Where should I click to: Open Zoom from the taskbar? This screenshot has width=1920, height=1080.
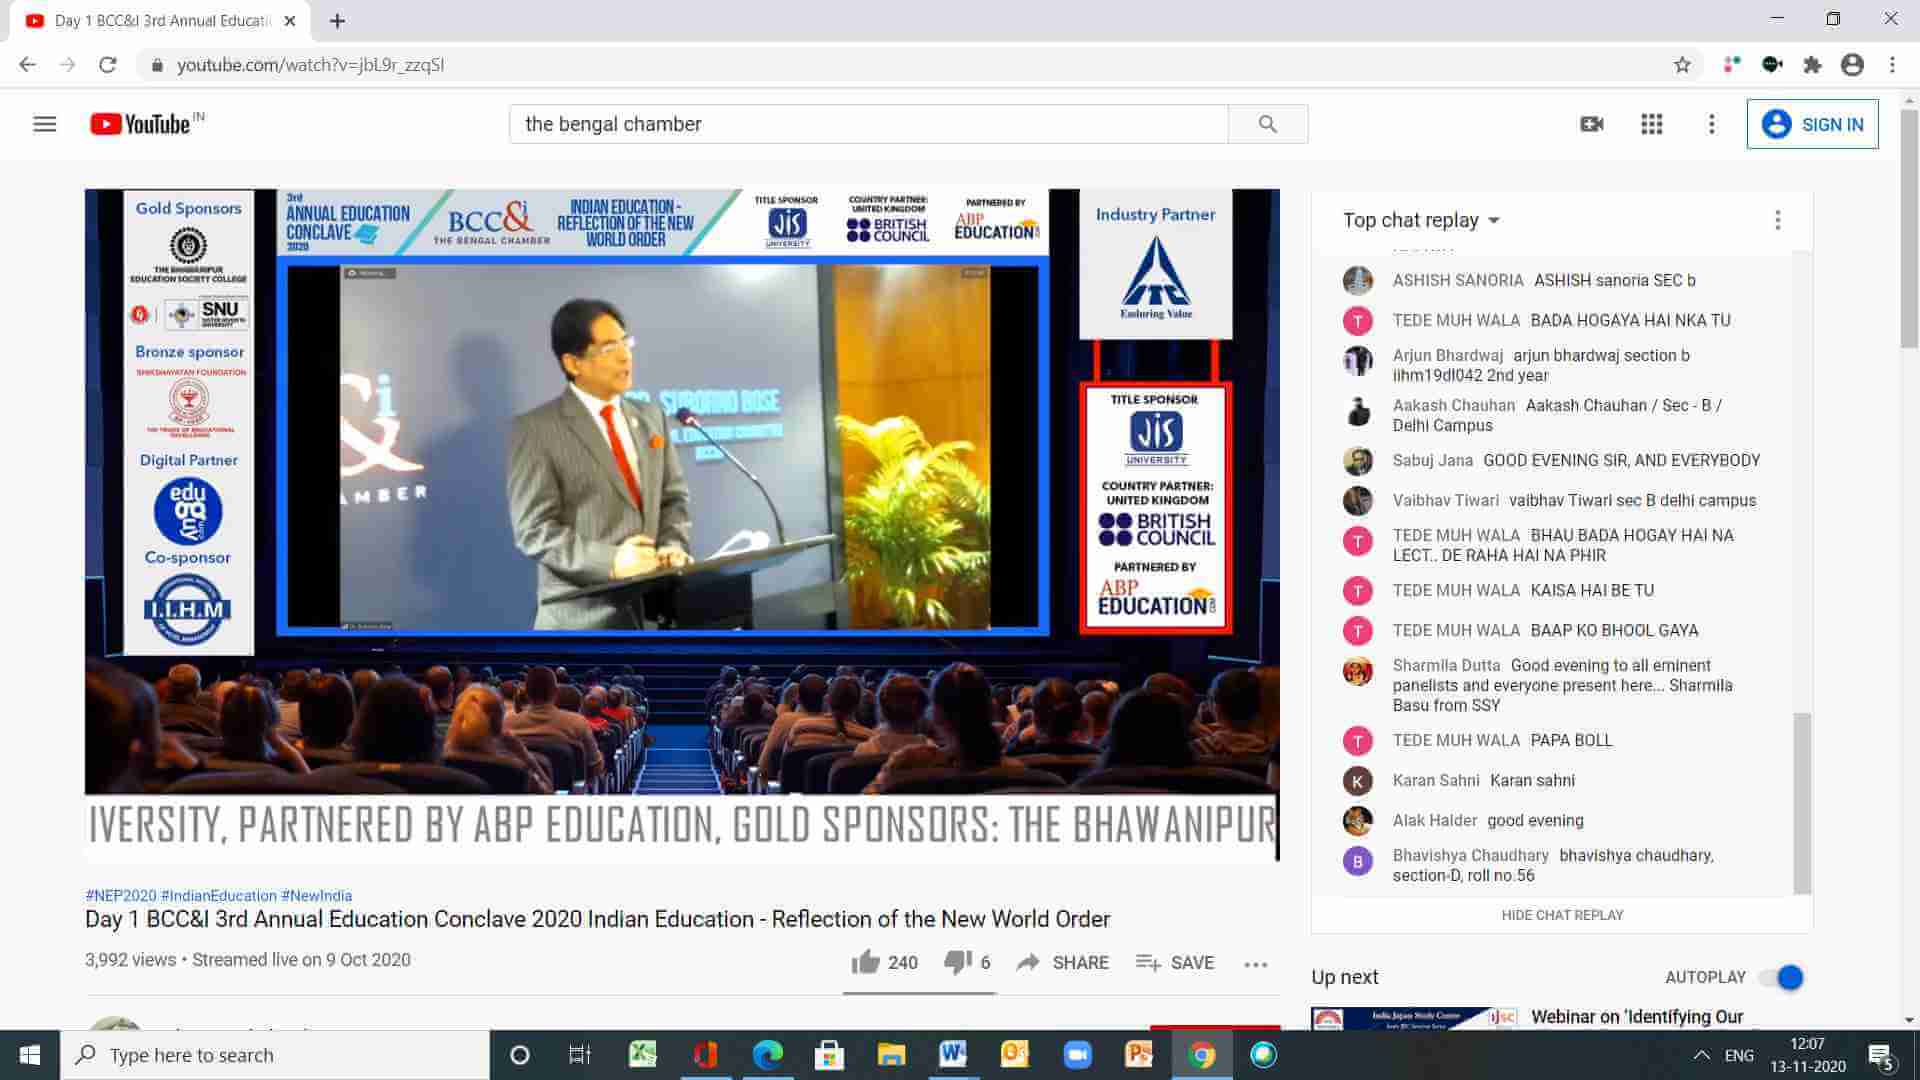1077,1055
